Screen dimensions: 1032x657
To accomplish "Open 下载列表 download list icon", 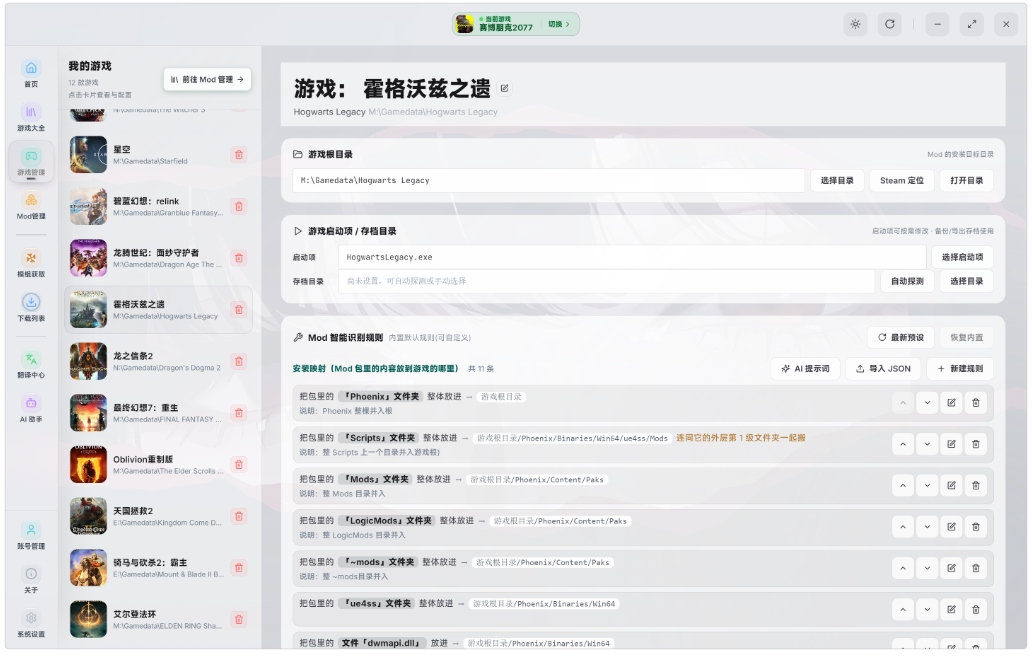I will tap(31, 307).
